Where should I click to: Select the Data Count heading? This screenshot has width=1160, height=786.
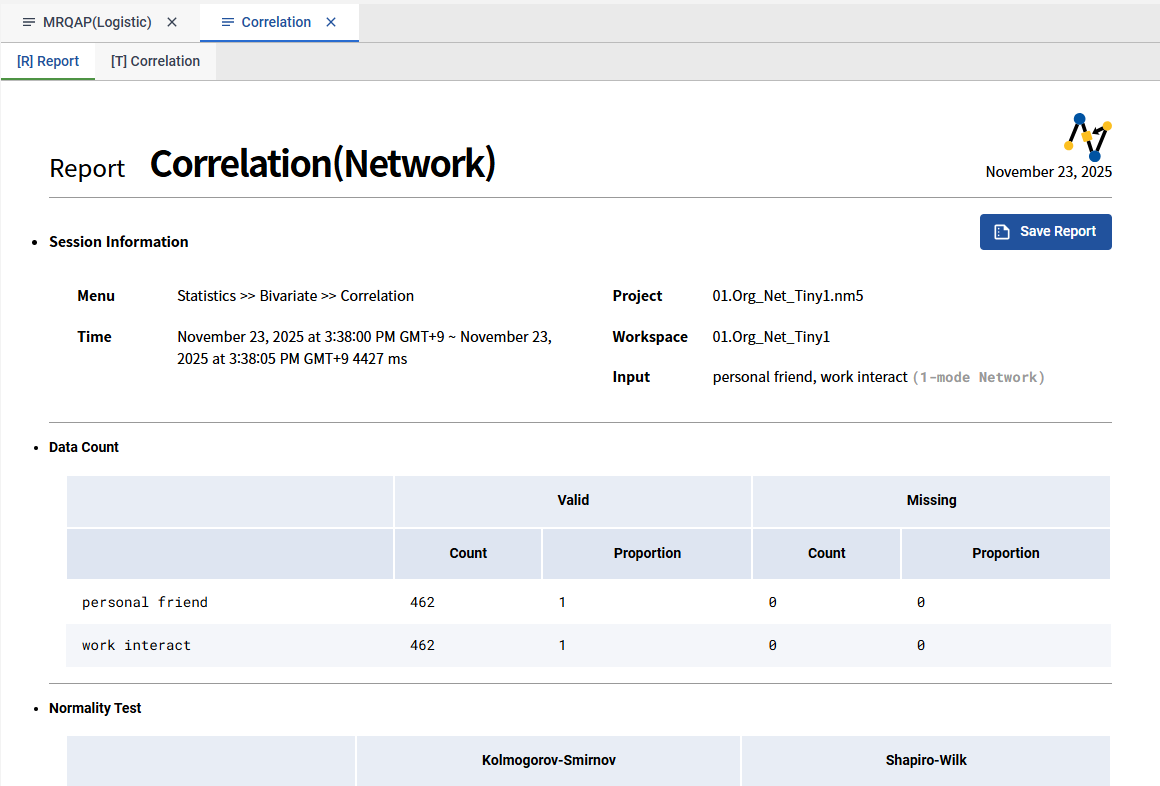point(84,447)
